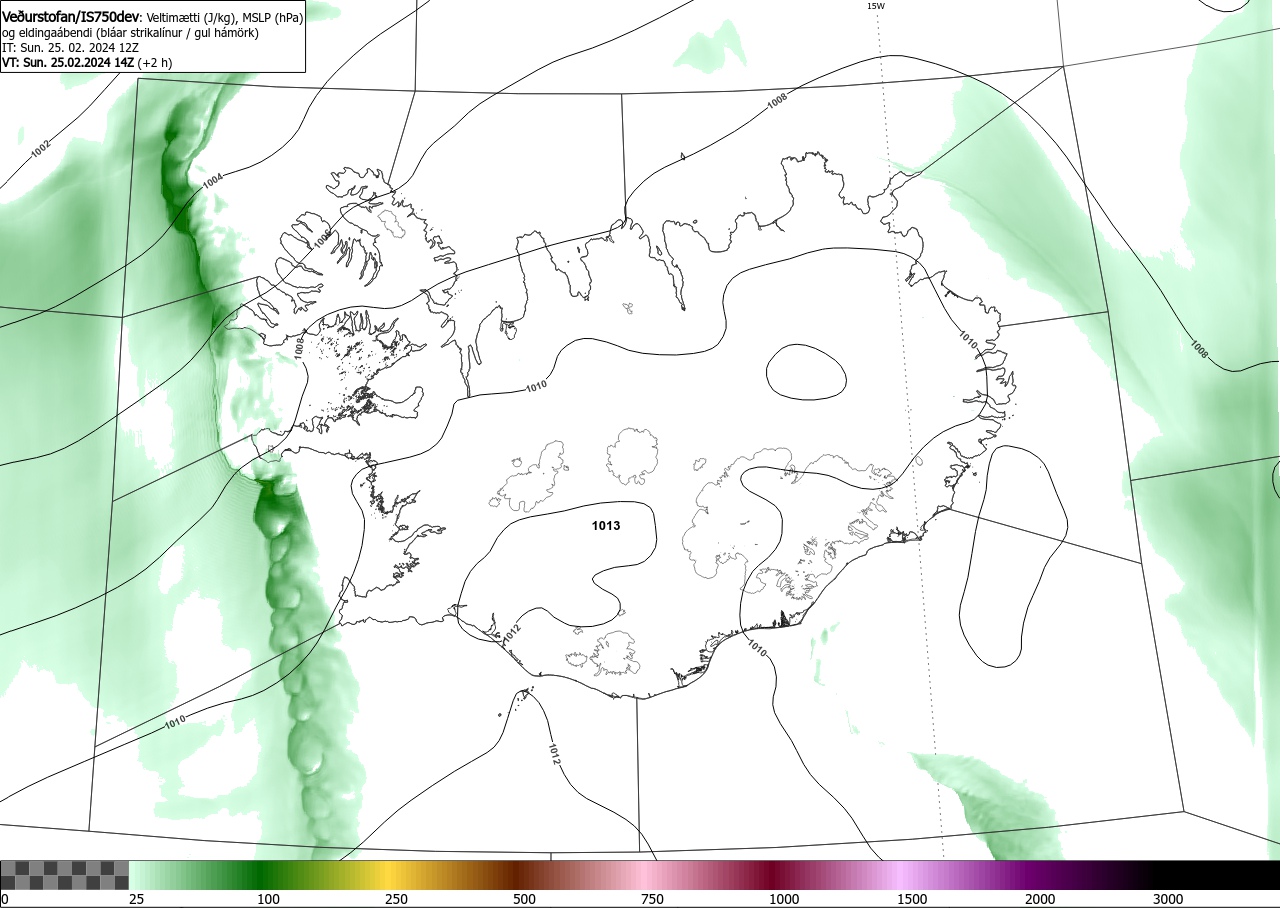Click the IT: Sun. 25. 02. 2024 12Z line
1280x908 pixels.
point(71,47)
